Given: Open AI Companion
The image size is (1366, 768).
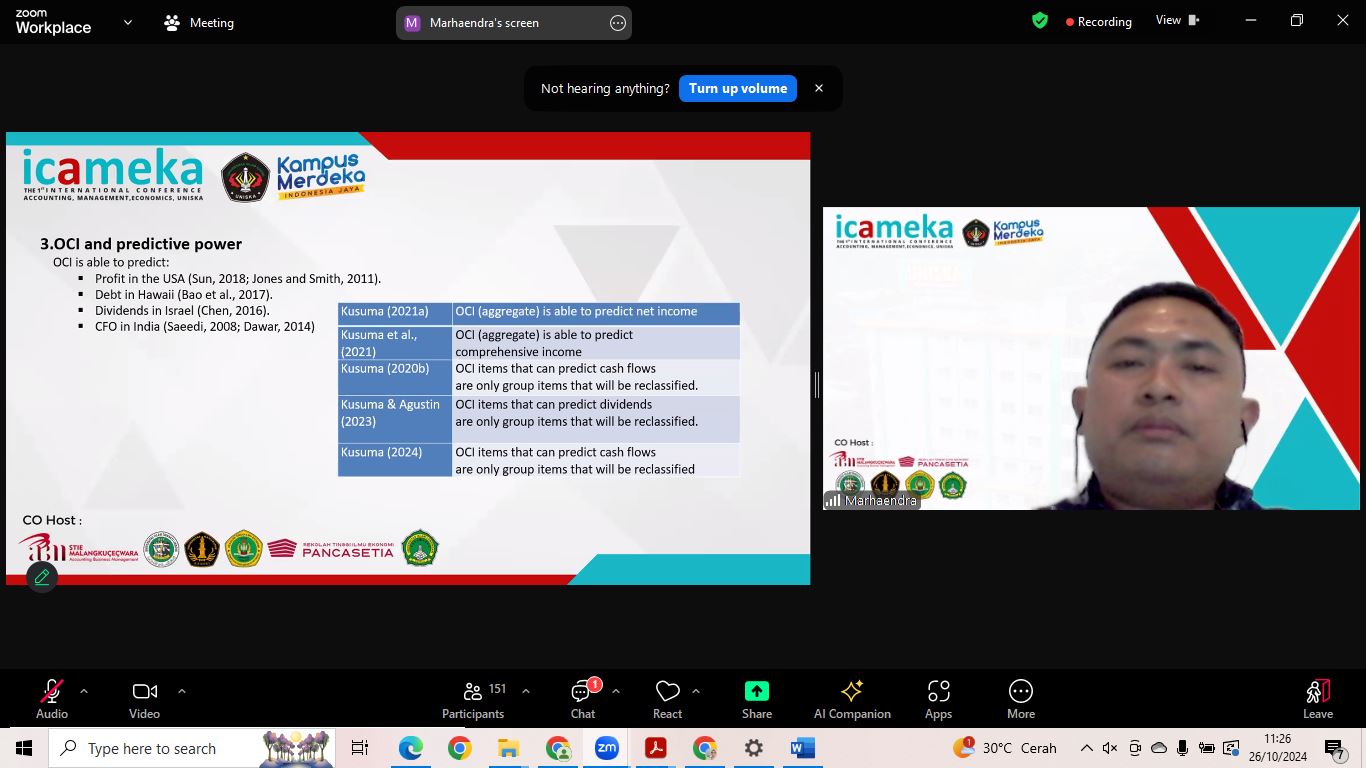Looking at the screenshot, I should click(852, 698).
